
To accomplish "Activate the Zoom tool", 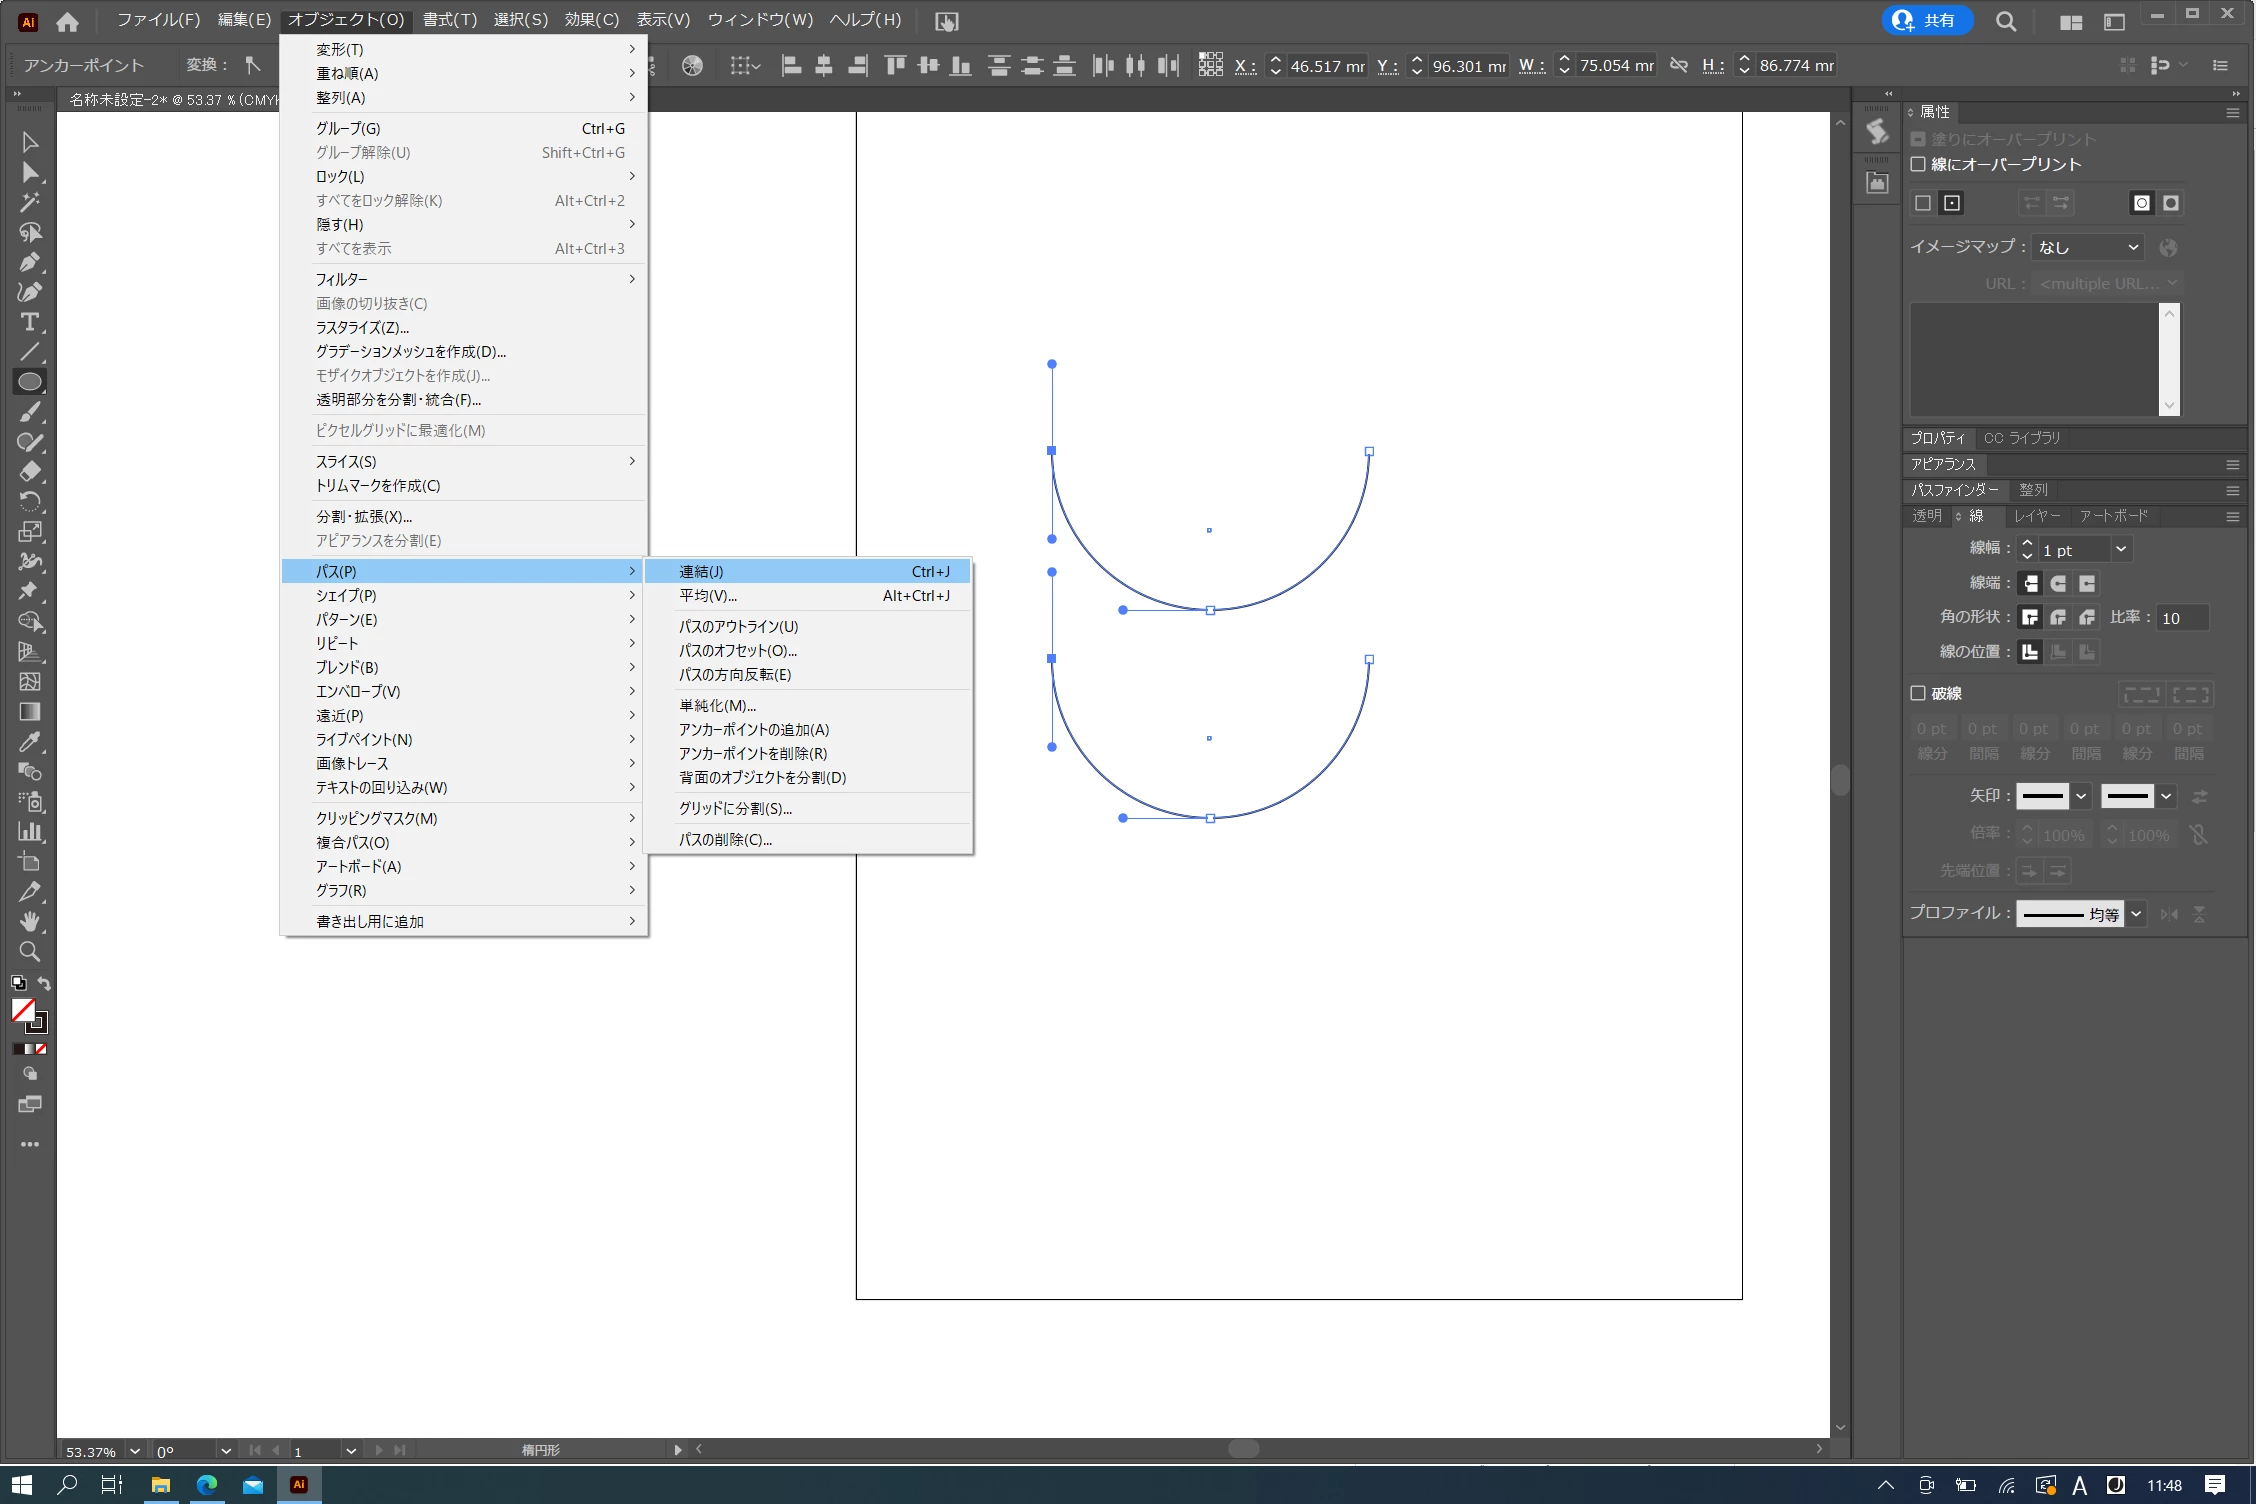I will [30, 951].
